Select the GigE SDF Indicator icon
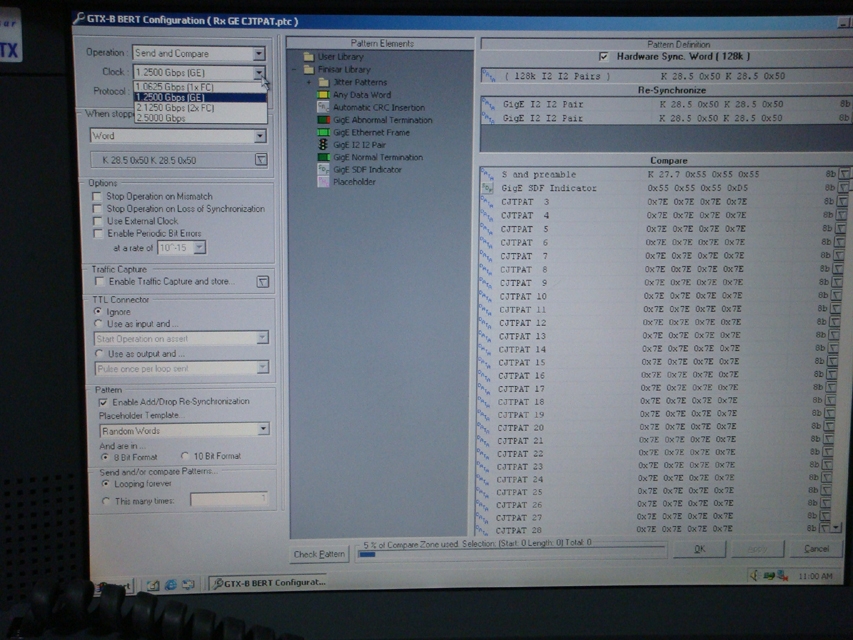 (x=323, y=169)
